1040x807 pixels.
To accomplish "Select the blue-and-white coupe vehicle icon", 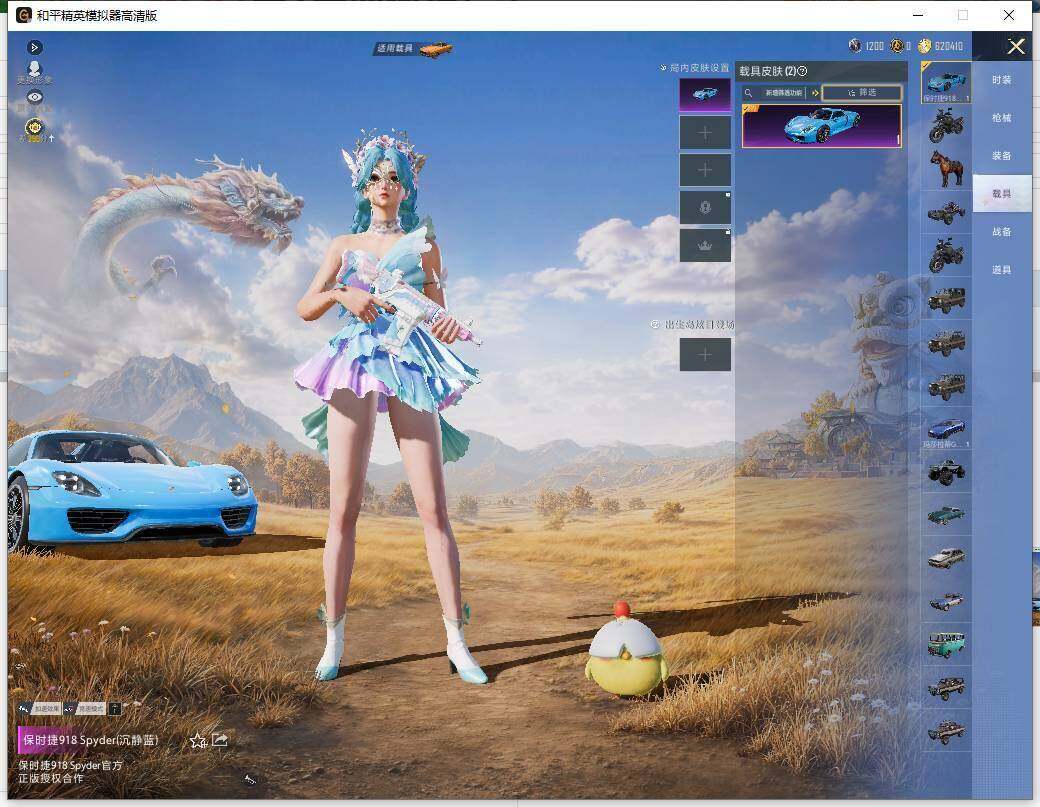I will (946, 601).
